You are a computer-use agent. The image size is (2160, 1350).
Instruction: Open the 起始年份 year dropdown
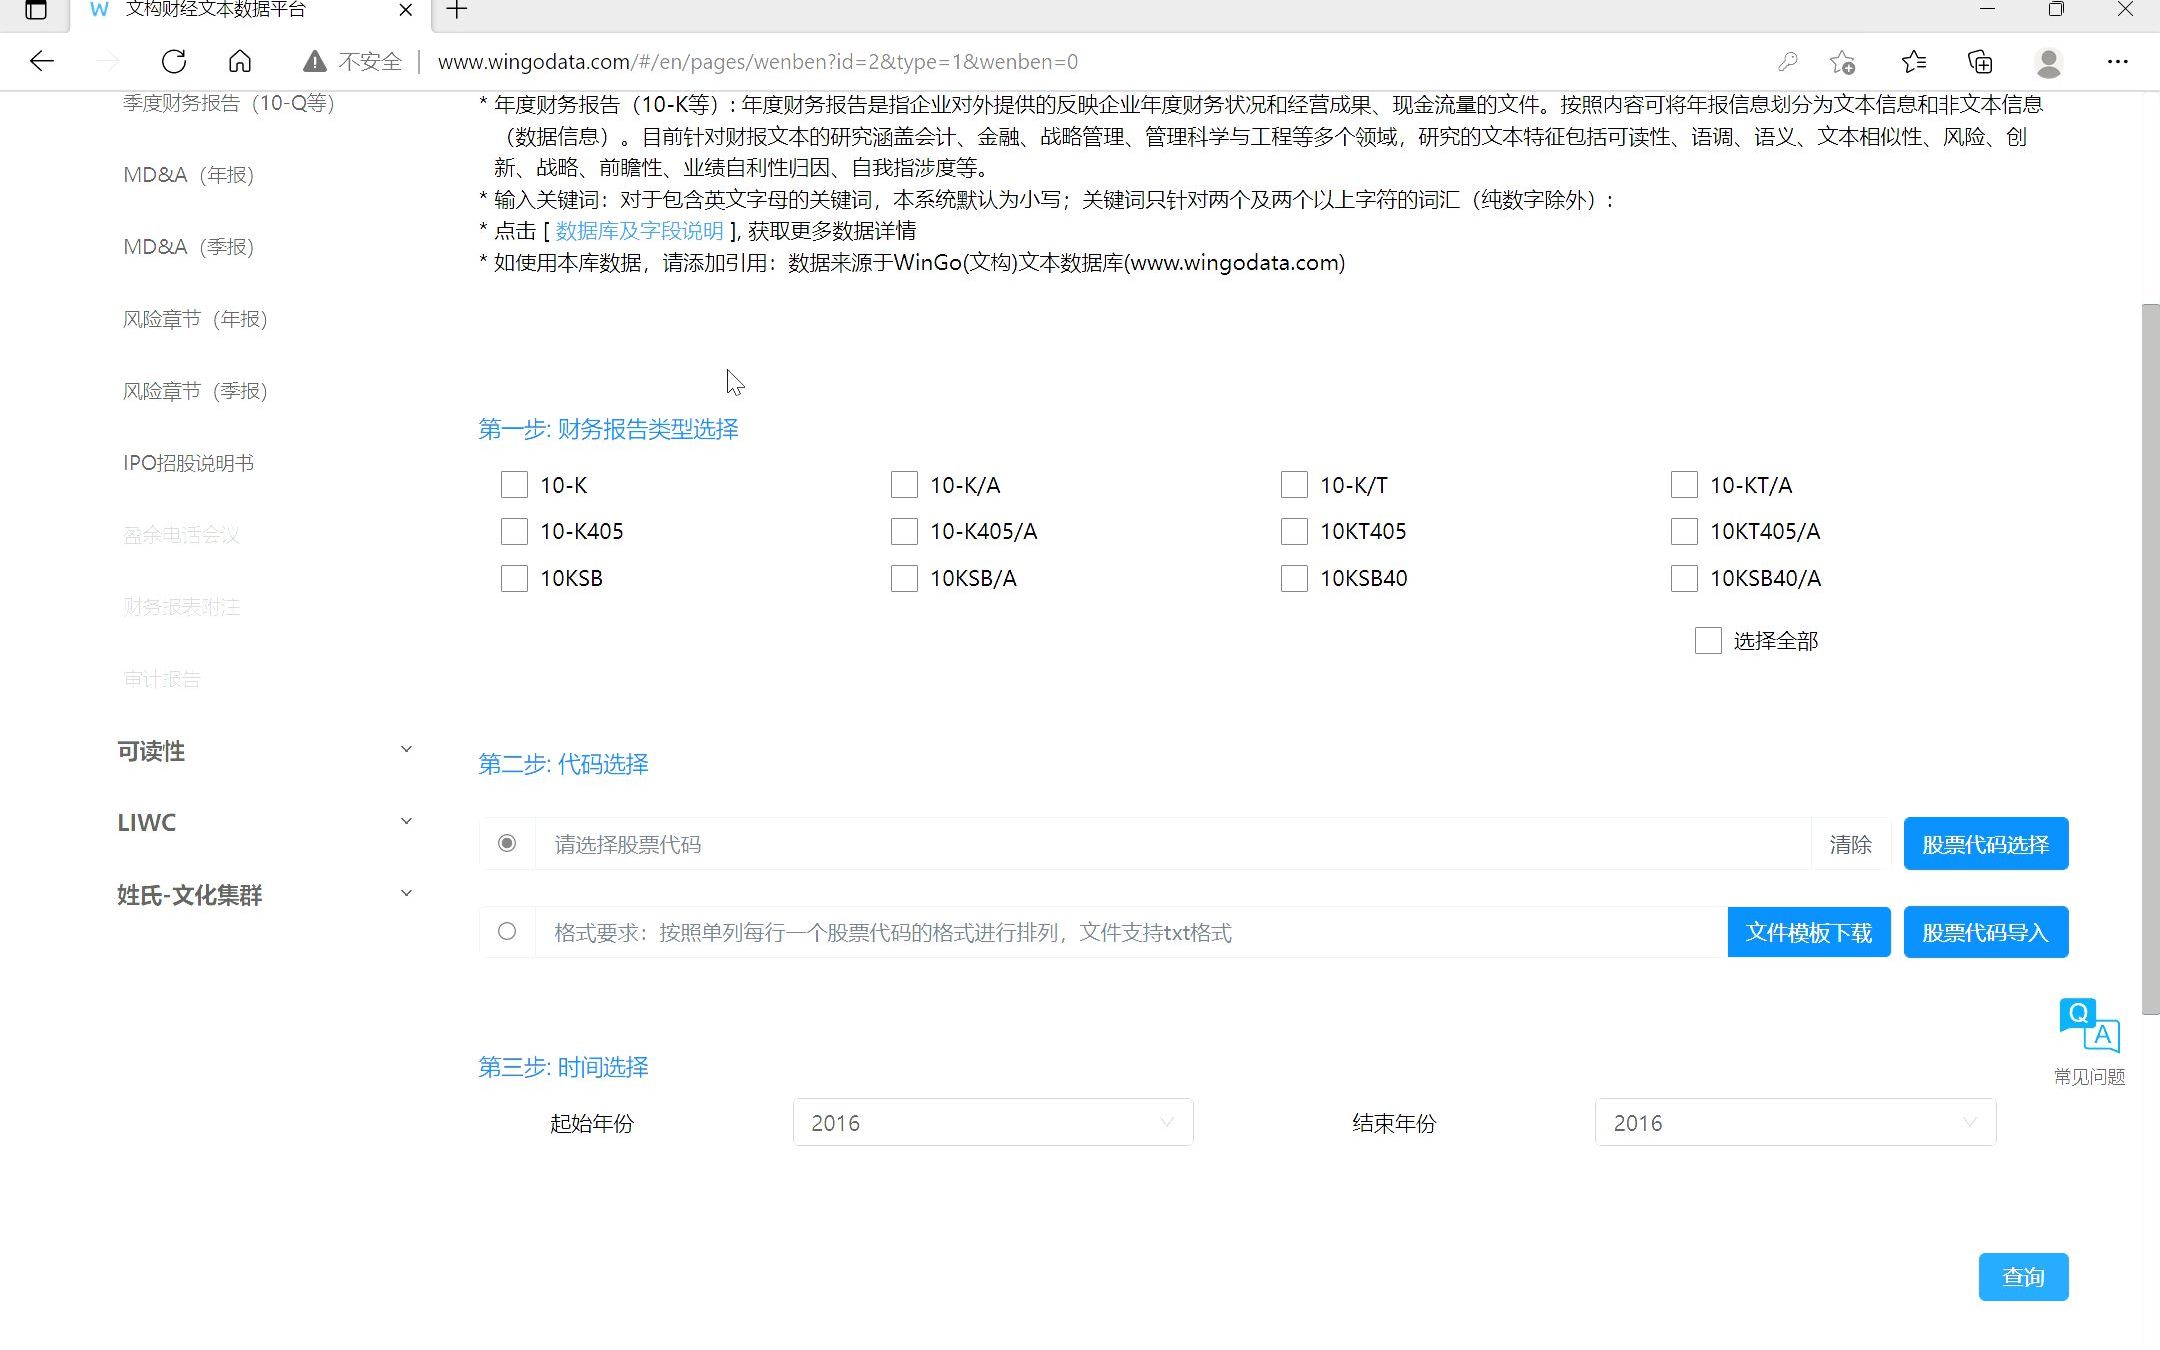coord(993,1123)
